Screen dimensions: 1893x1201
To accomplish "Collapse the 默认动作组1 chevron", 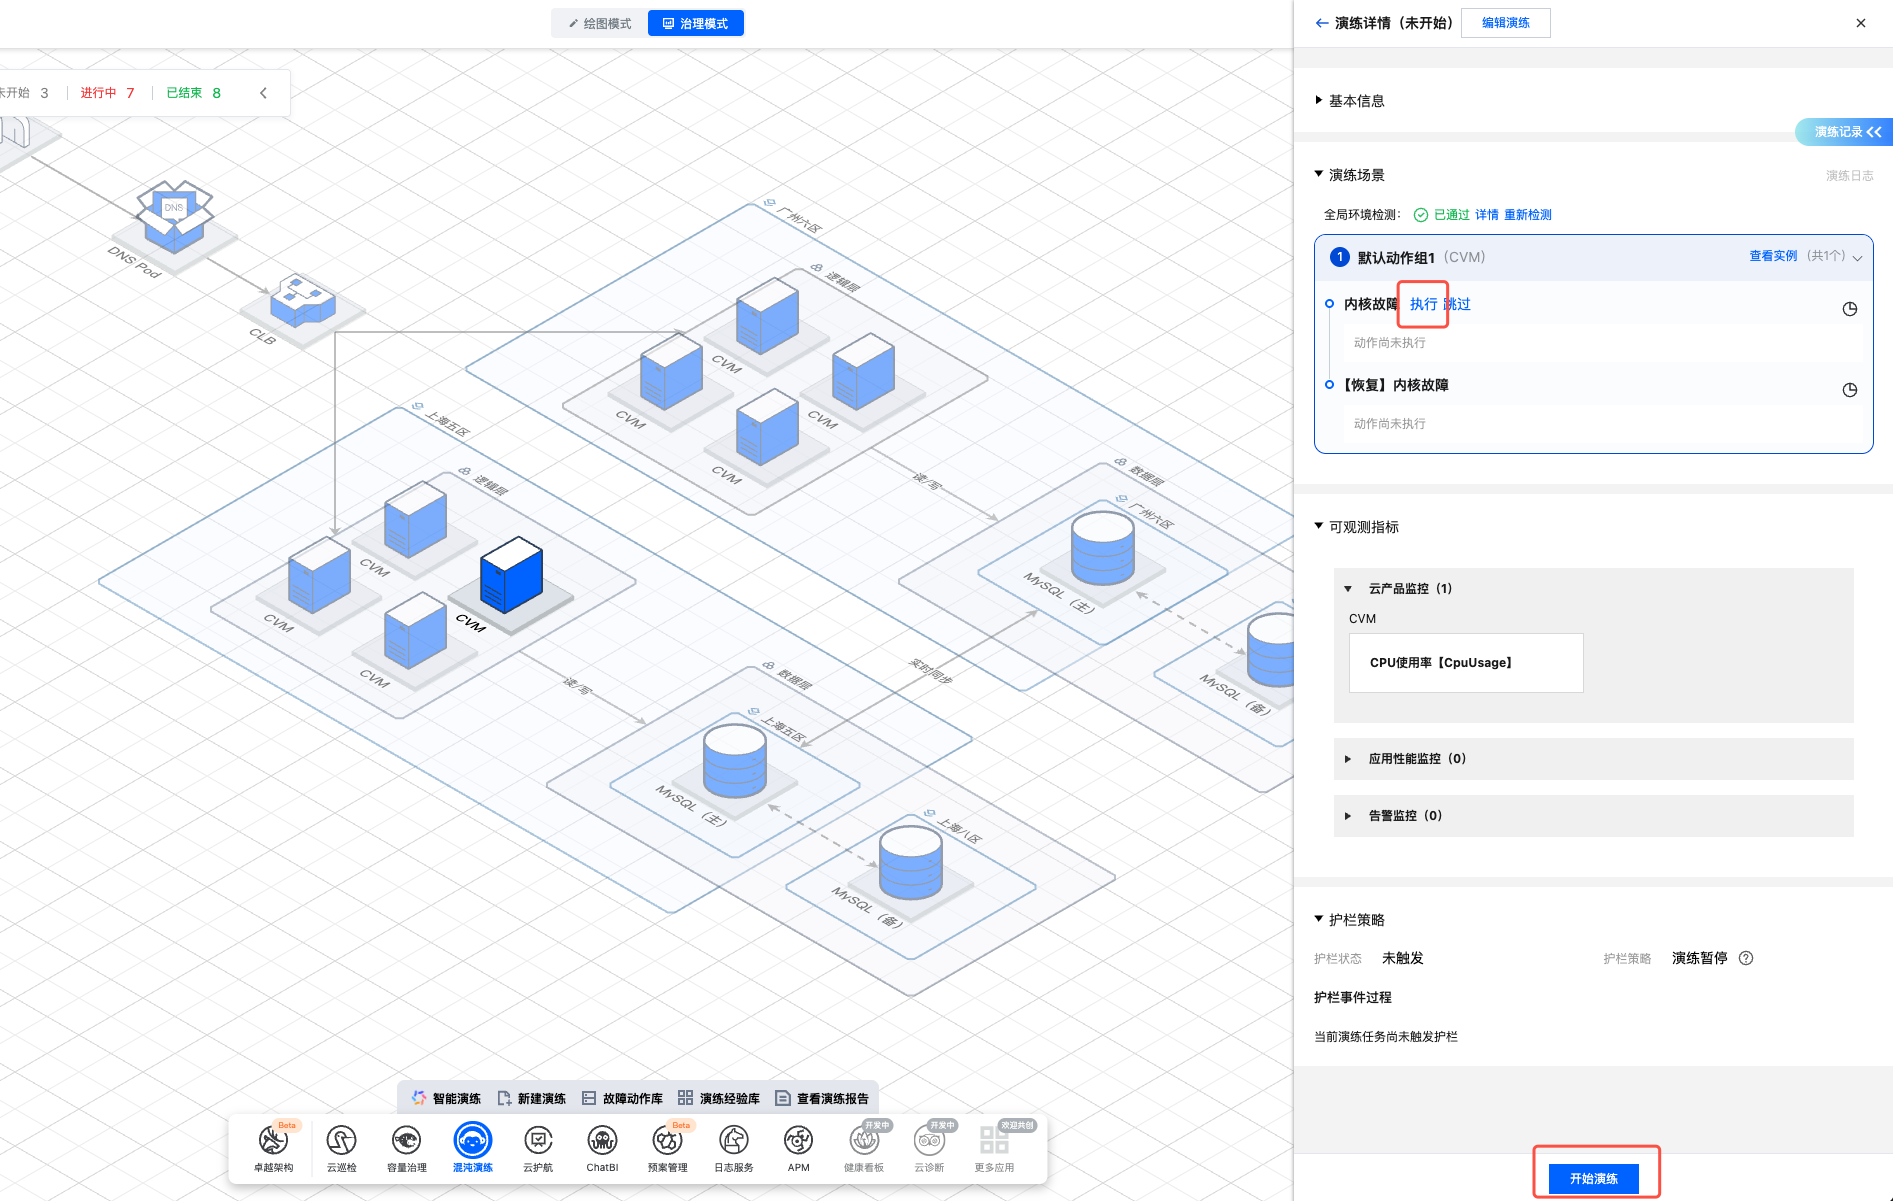I will (1857, 258).
